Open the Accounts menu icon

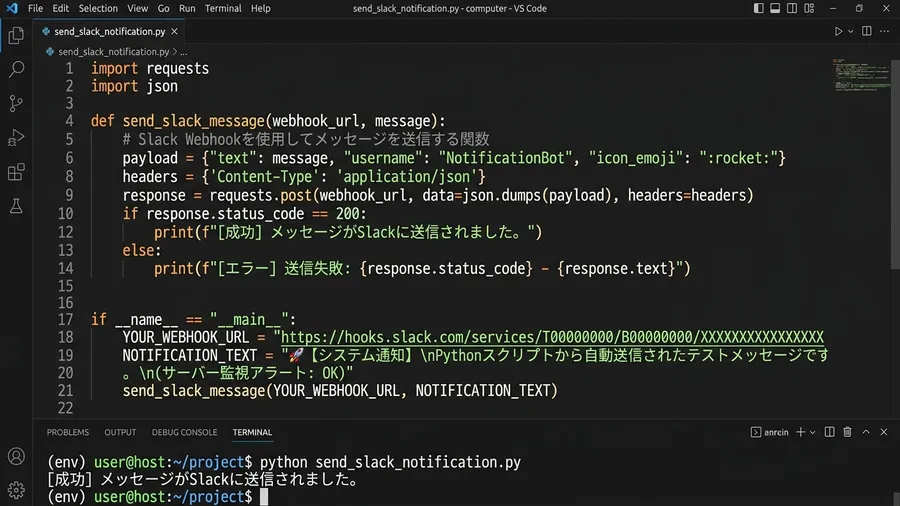click(x=16, y=456)
